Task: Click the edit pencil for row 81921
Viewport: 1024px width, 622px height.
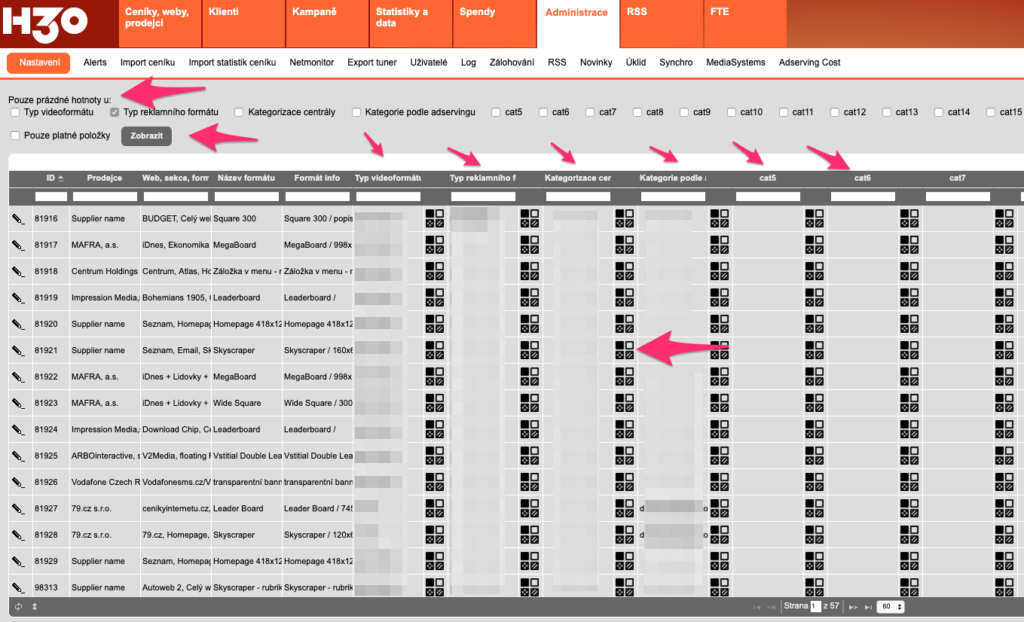Action: [18, 350]
